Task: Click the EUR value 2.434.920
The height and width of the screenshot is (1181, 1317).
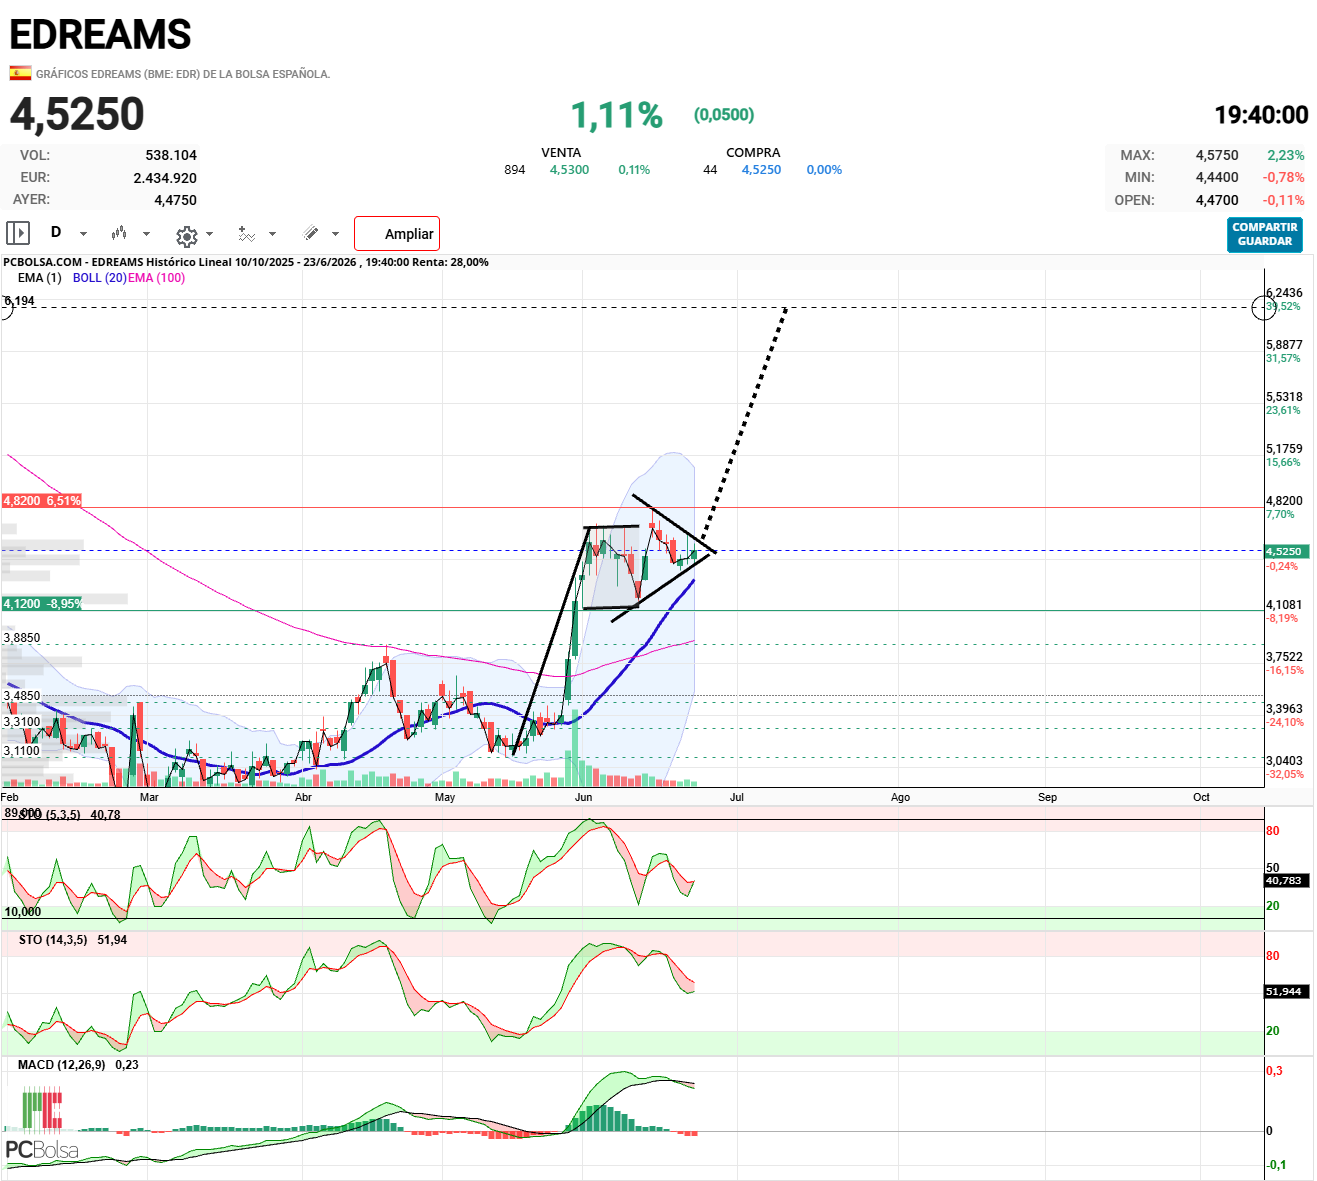Action: point(165,178)
